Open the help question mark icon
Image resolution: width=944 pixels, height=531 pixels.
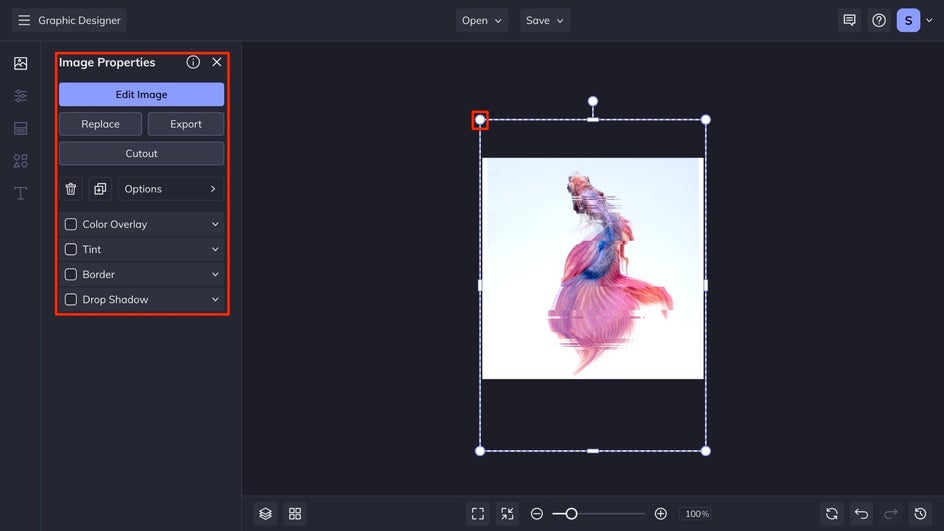879,20
